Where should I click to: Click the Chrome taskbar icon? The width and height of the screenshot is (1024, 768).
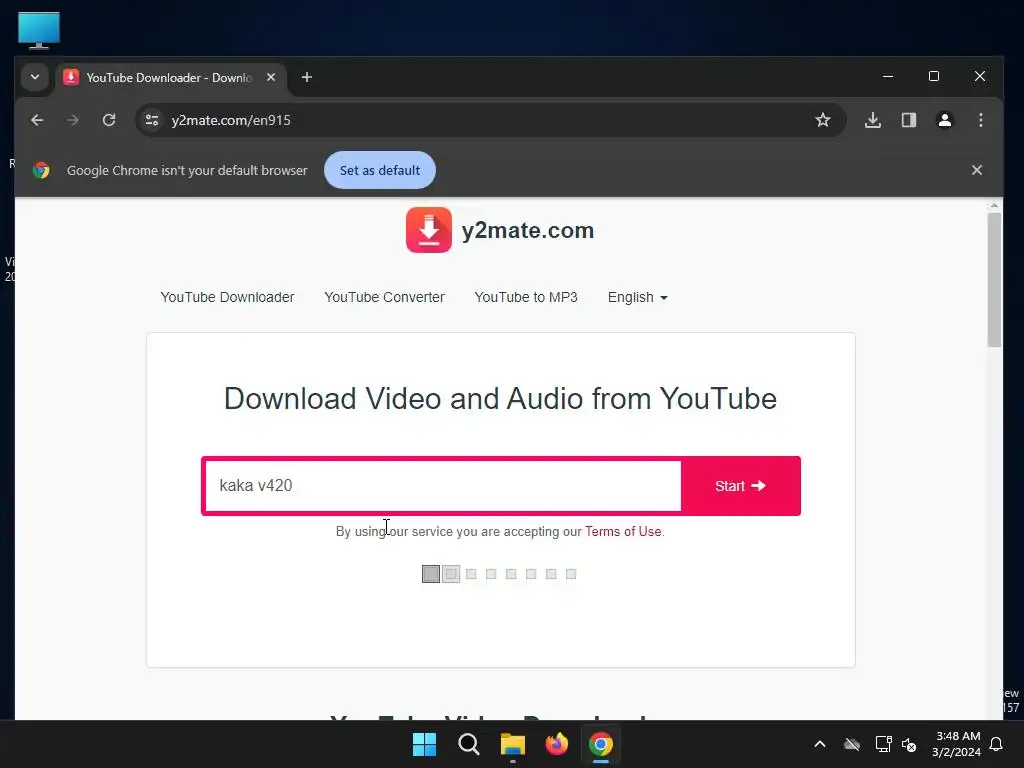[x=601, y=744]
